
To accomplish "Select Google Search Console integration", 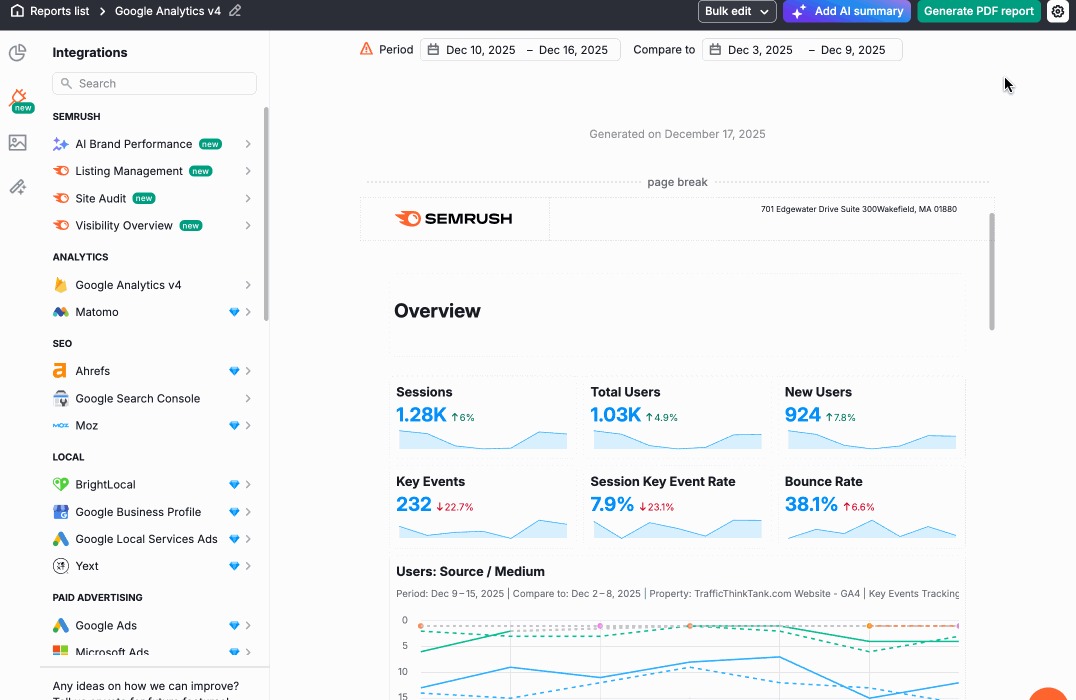I will pos(137,398).
